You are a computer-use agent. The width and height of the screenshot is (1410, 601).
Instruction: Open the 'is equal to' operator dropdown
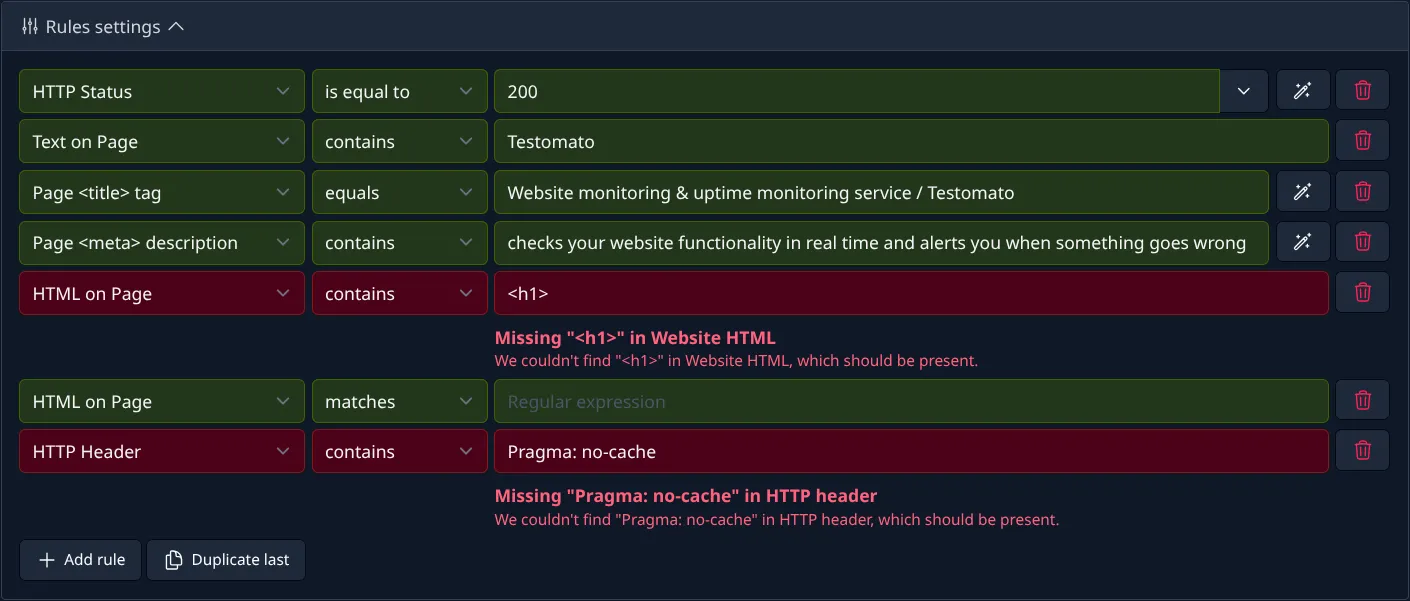(x=399, y=91)
